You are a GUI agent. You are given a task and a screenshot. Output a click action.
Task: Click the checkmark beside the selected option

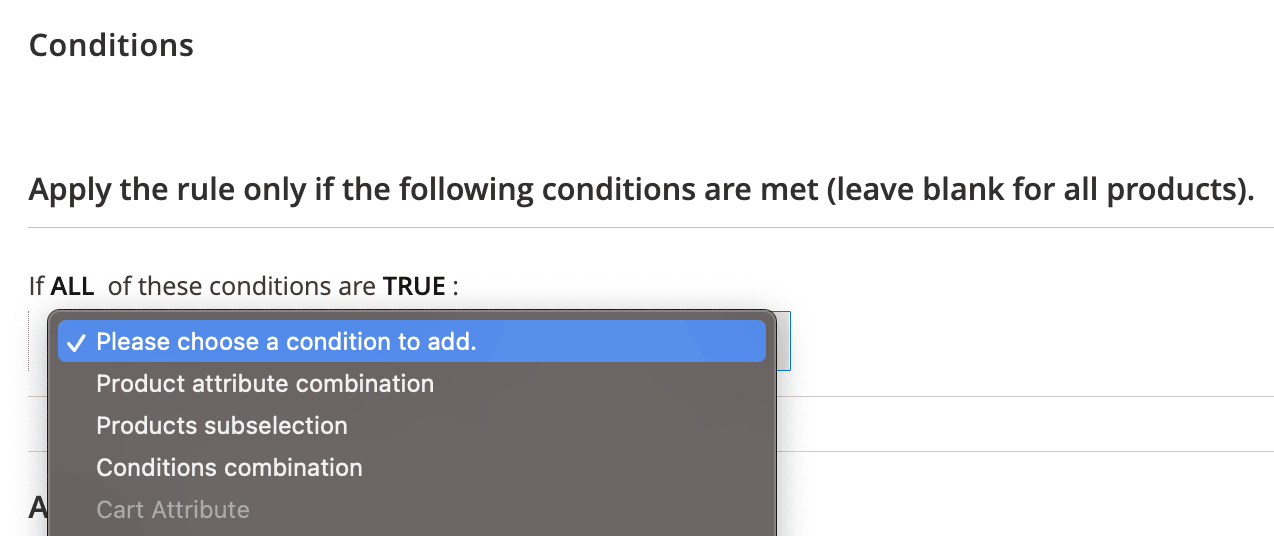tap(77, 343)
